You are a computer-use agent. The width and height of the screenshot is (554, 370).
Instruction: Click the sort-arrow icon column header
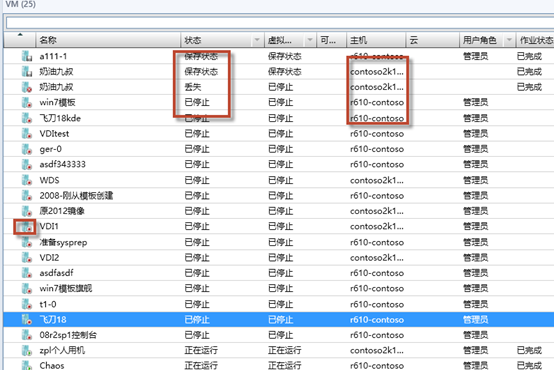click(20, 40)
